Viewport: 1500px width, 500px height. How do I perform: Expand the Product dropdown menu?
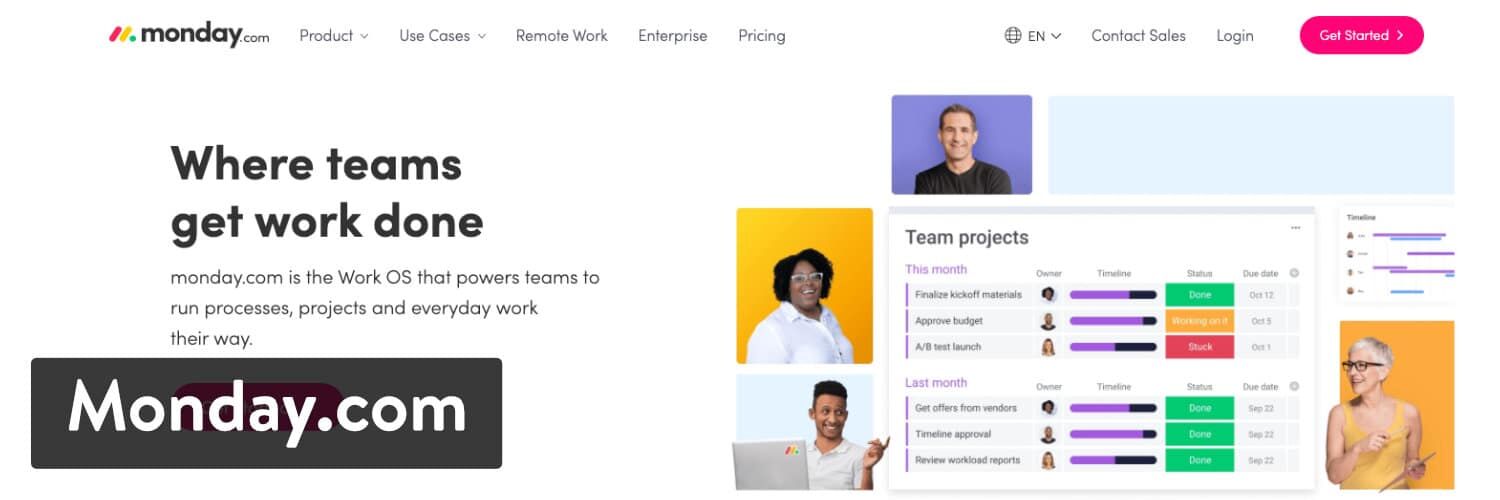pos(333,35)
